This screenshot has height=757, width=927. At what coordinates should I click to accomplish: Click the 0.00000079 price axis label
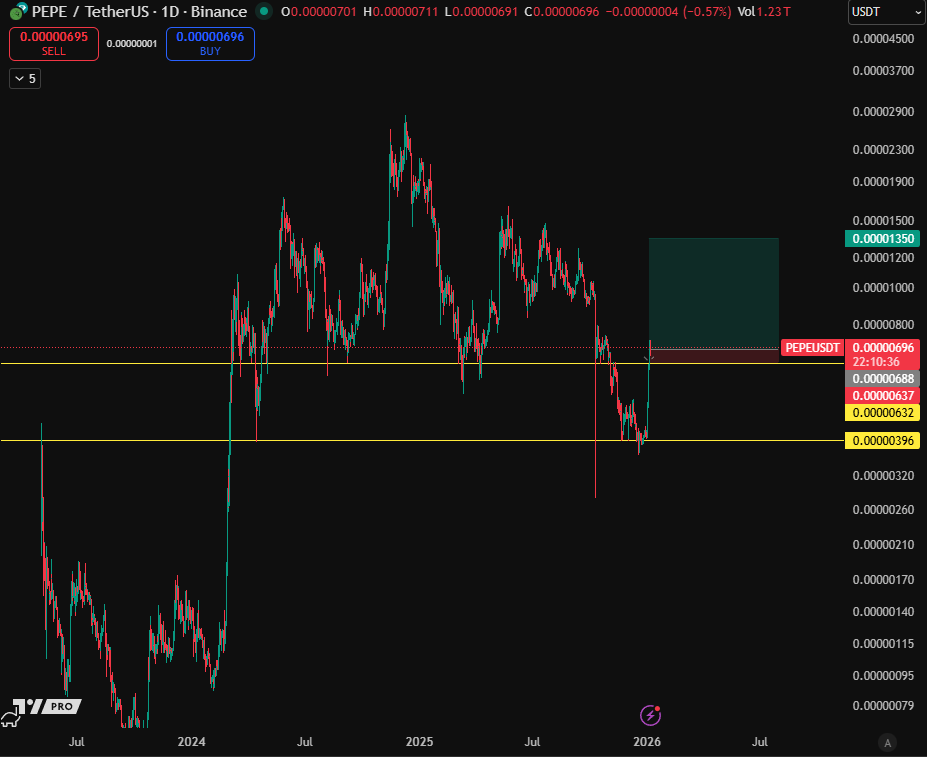click(x=883, y=706)
